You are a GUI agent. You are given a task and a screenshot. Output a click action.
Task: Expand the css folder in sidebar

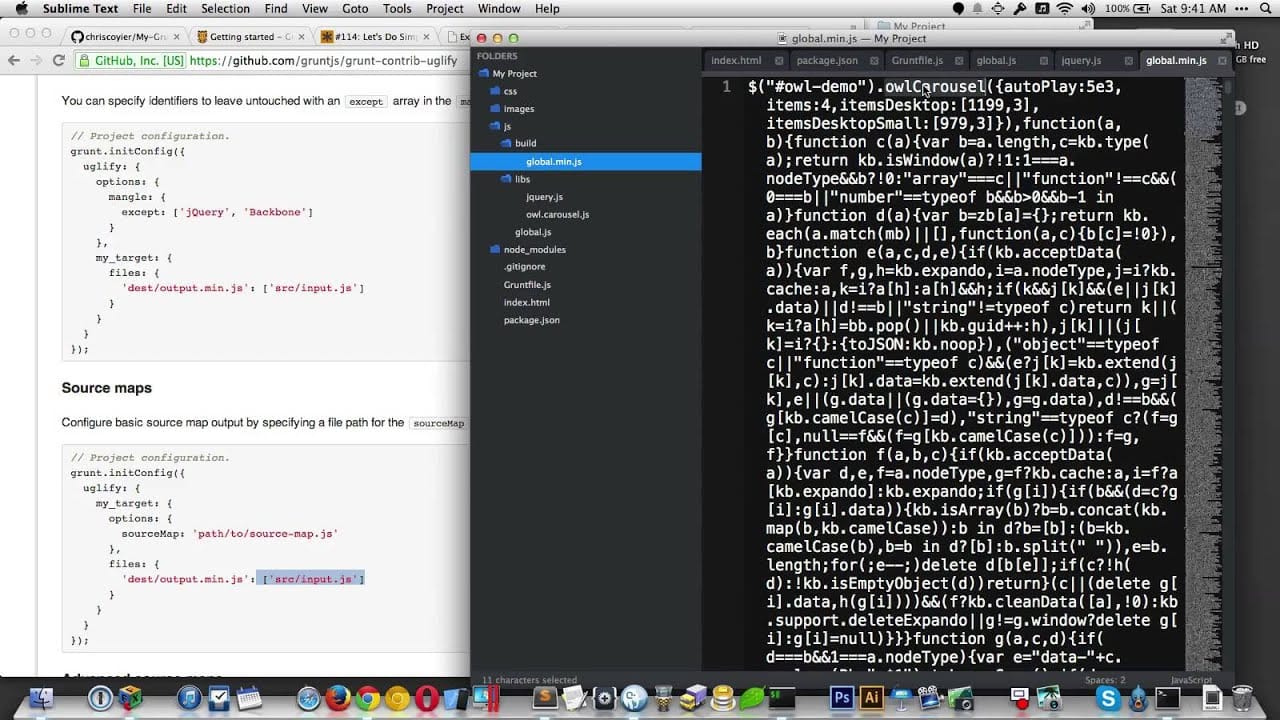[x=495, y=91]
